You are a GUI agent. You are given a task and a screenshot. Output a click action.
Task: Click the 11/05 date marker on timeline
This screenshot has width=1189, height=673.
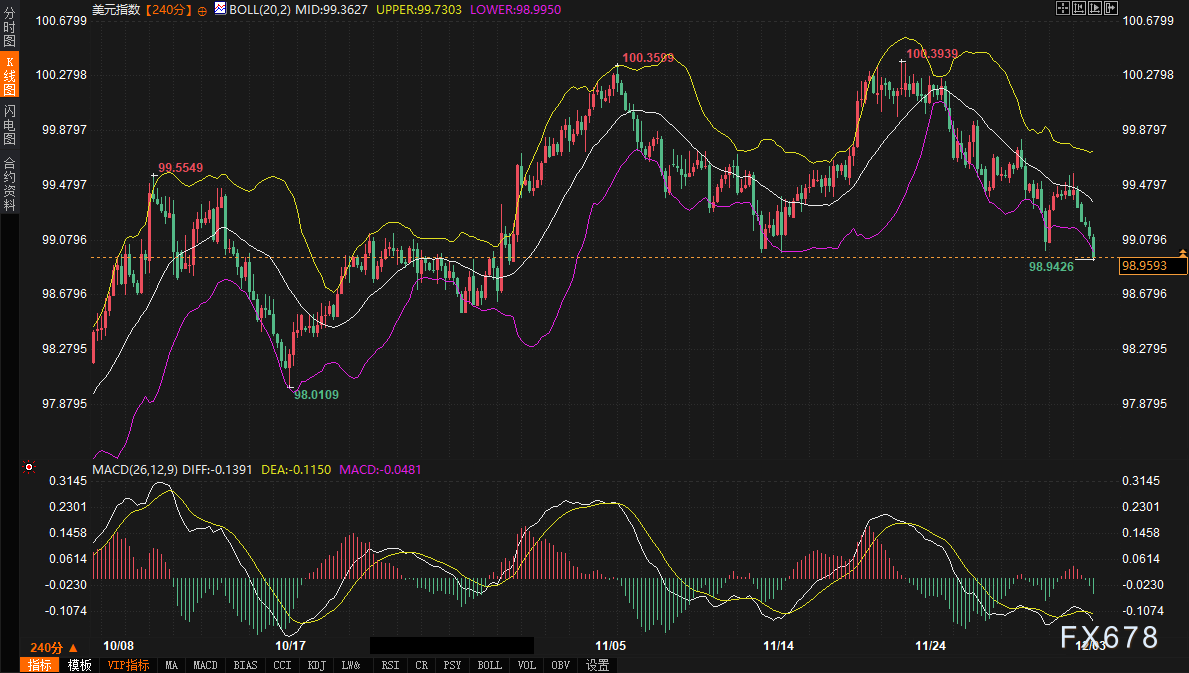609,646
